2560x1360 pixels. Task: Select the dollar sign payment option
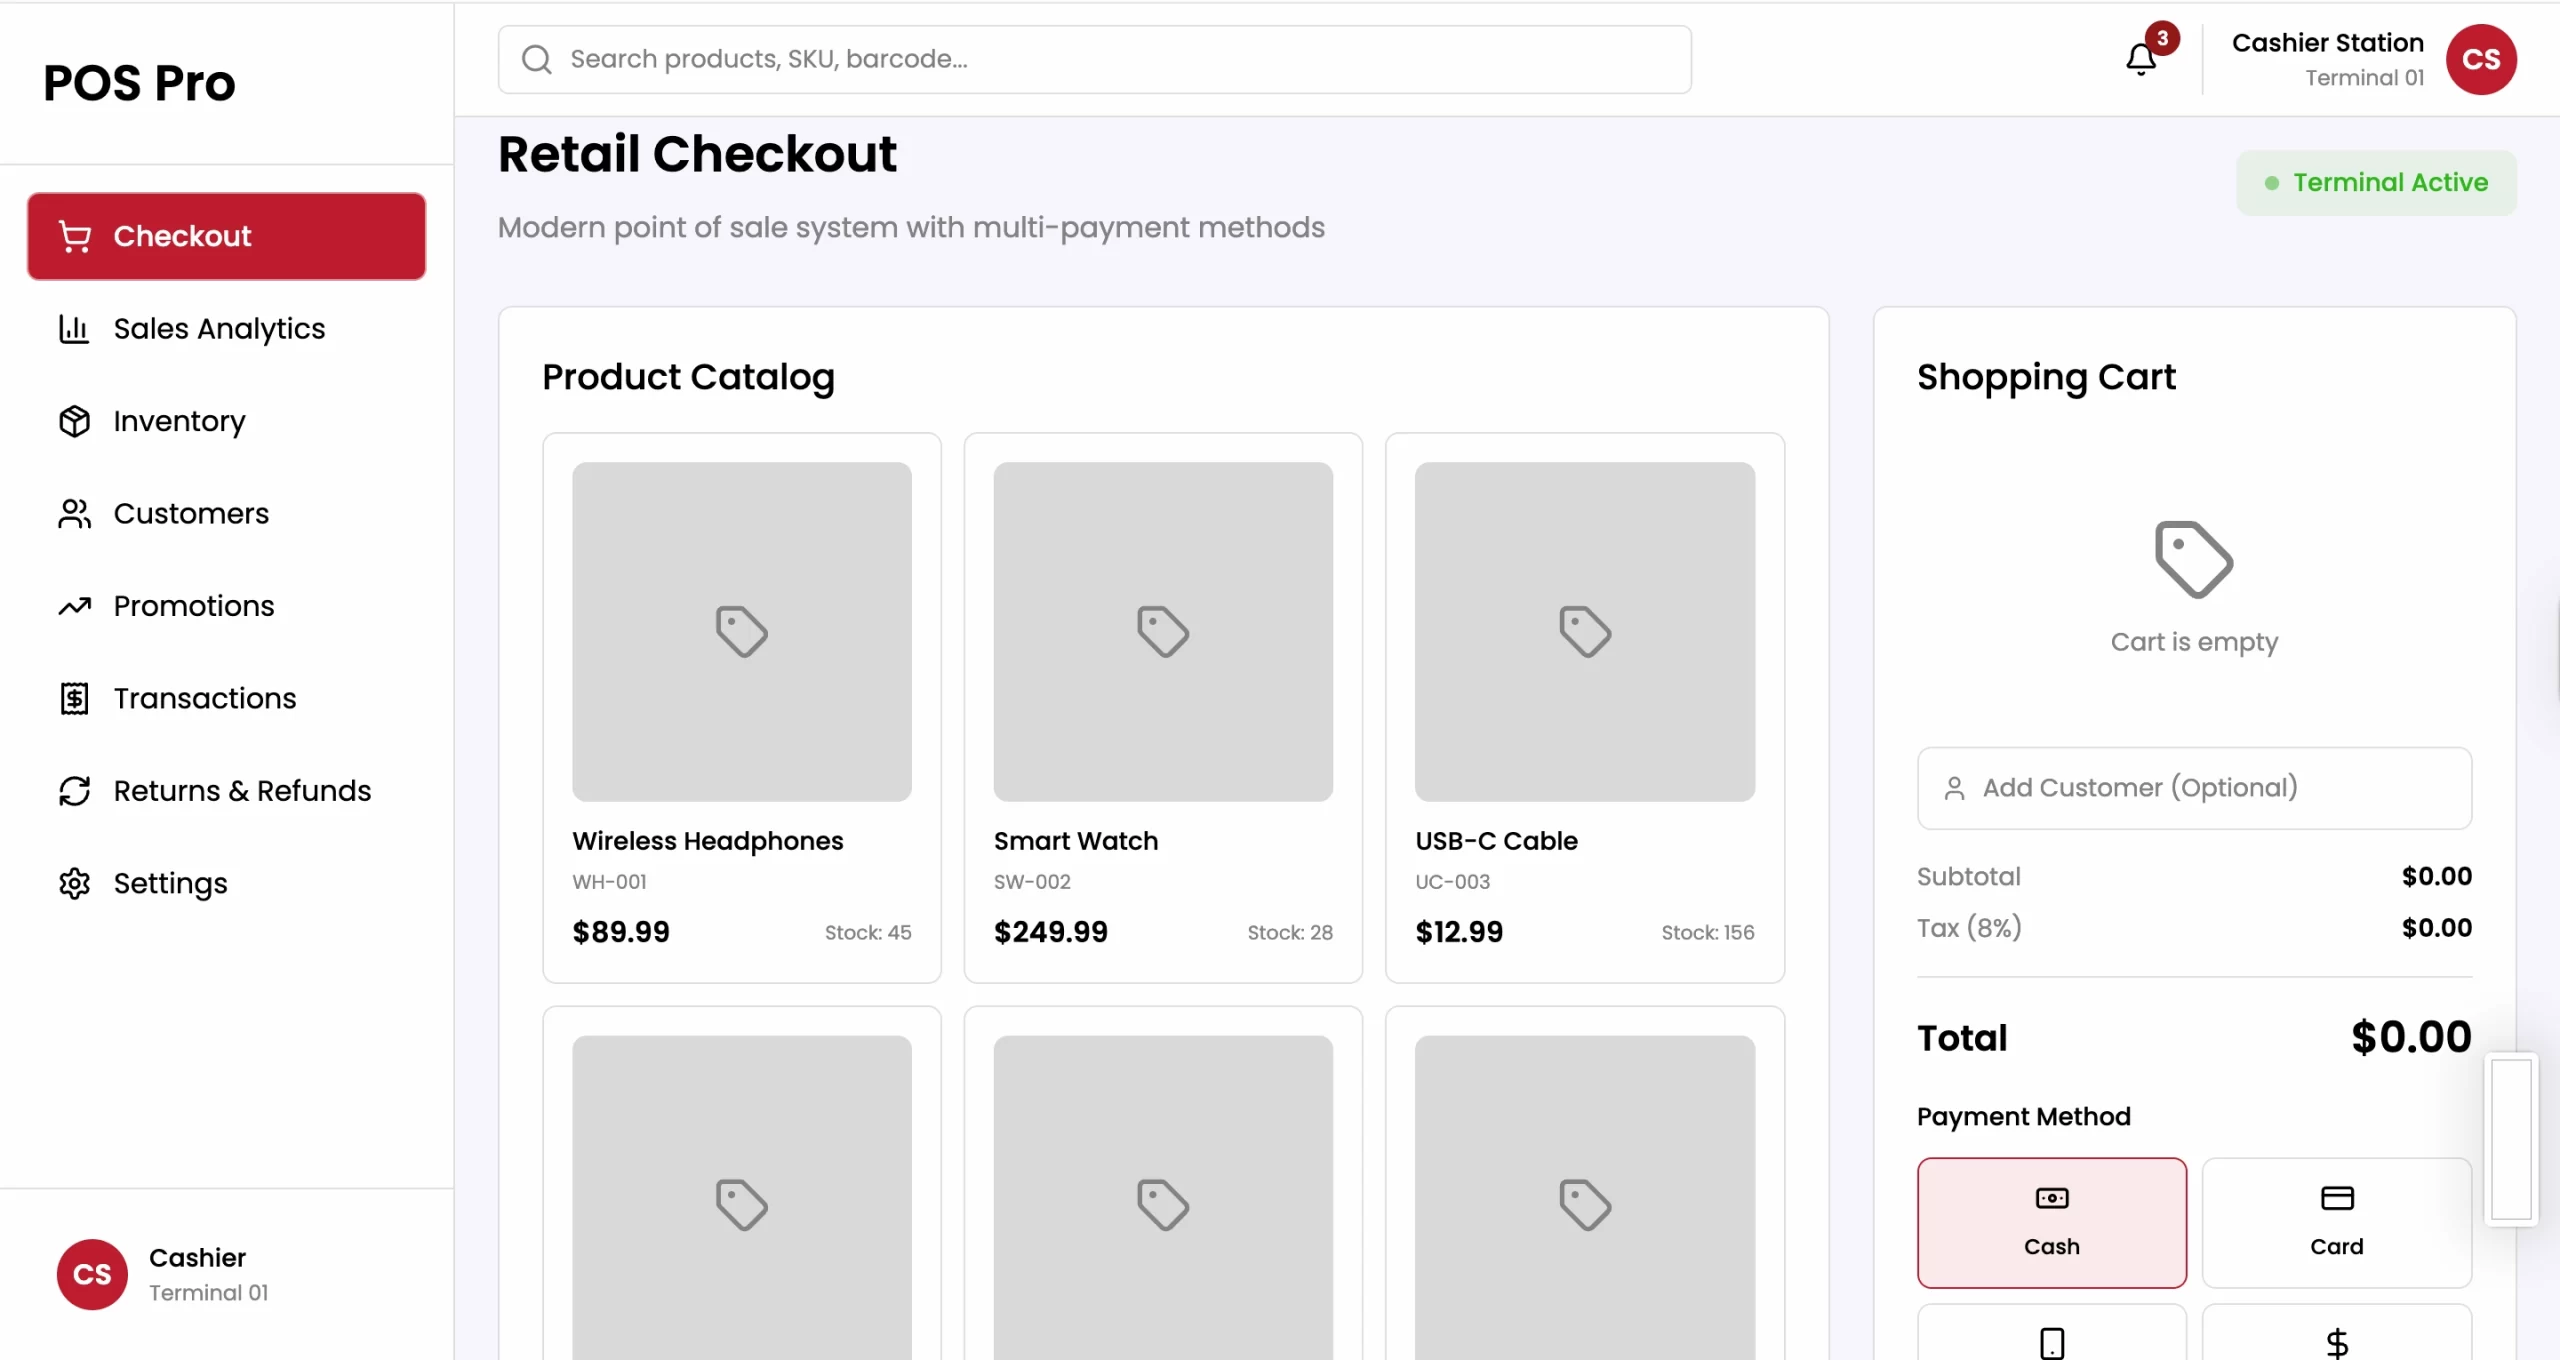click(x=2336, y=1338)
